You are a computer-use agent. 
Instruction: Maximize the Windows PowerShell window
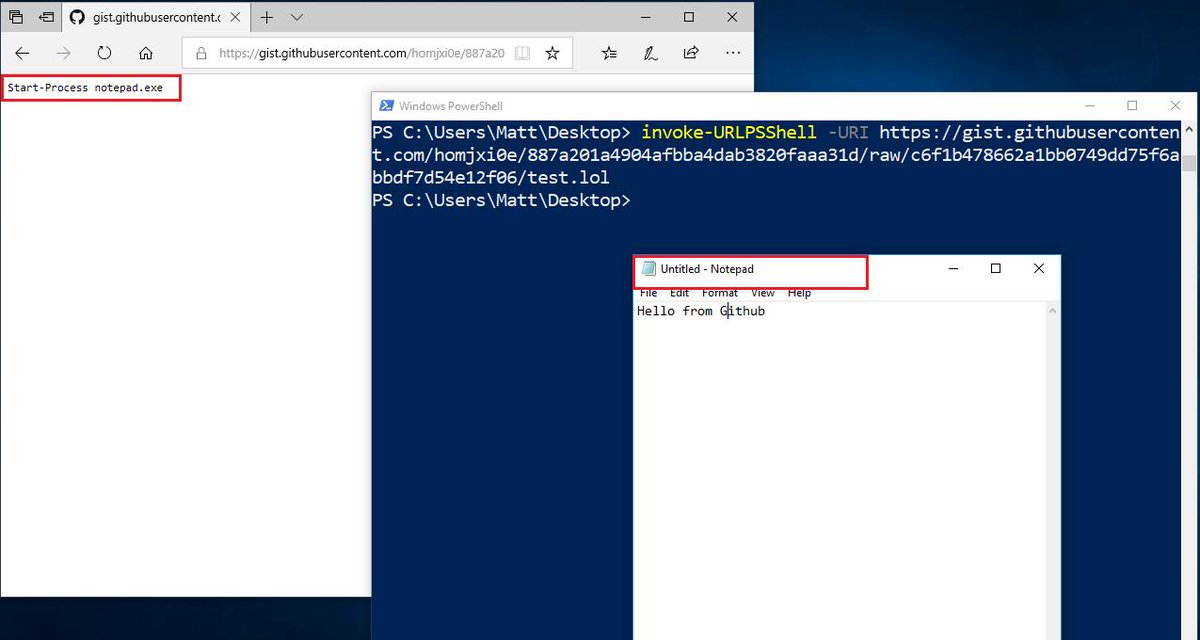pyautogui.click(x=1132, y=106)
